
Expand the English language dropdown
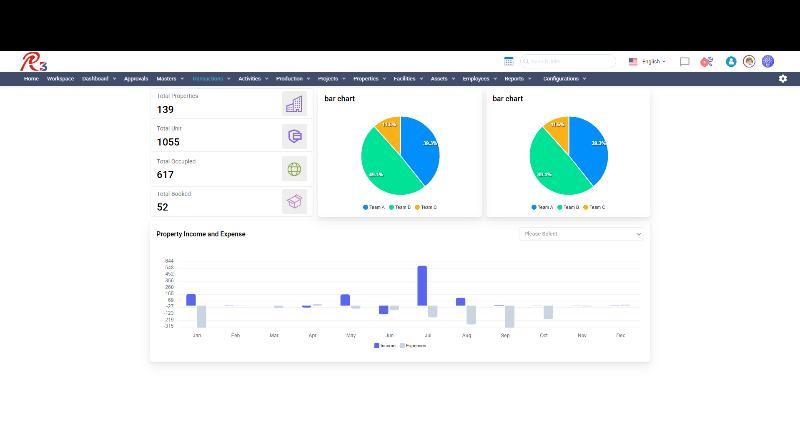647,62
